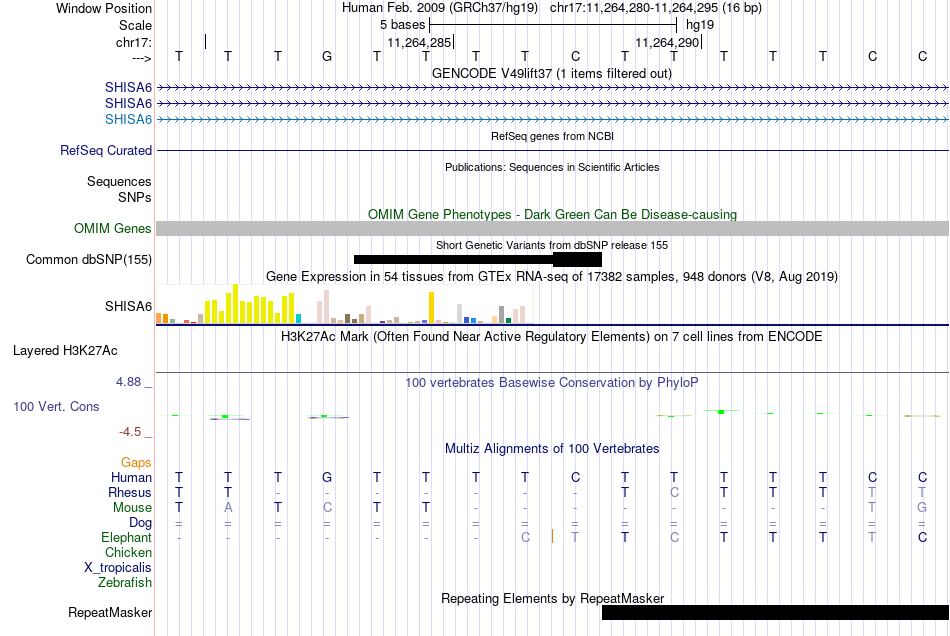Click the GTEx Gene Expression track title
The height and width of the screenshot is (636, 950).
click(x=552, y=276)
